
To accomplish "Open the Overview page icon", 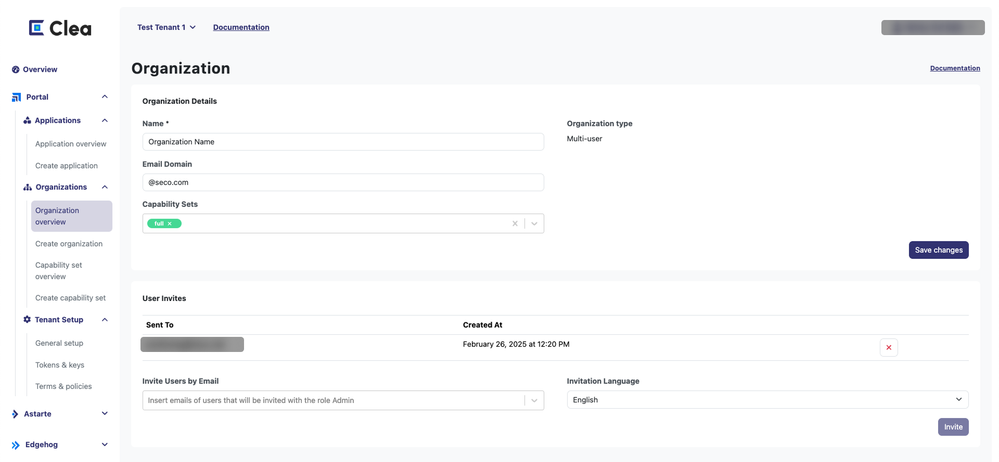I will coord(16,70).
